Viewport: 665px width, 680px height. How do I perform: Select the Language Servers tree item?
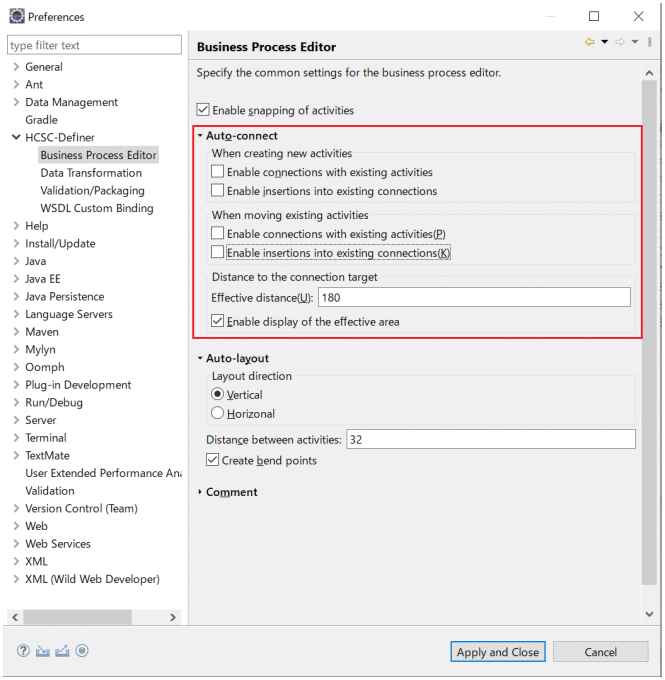pos(69,314)
